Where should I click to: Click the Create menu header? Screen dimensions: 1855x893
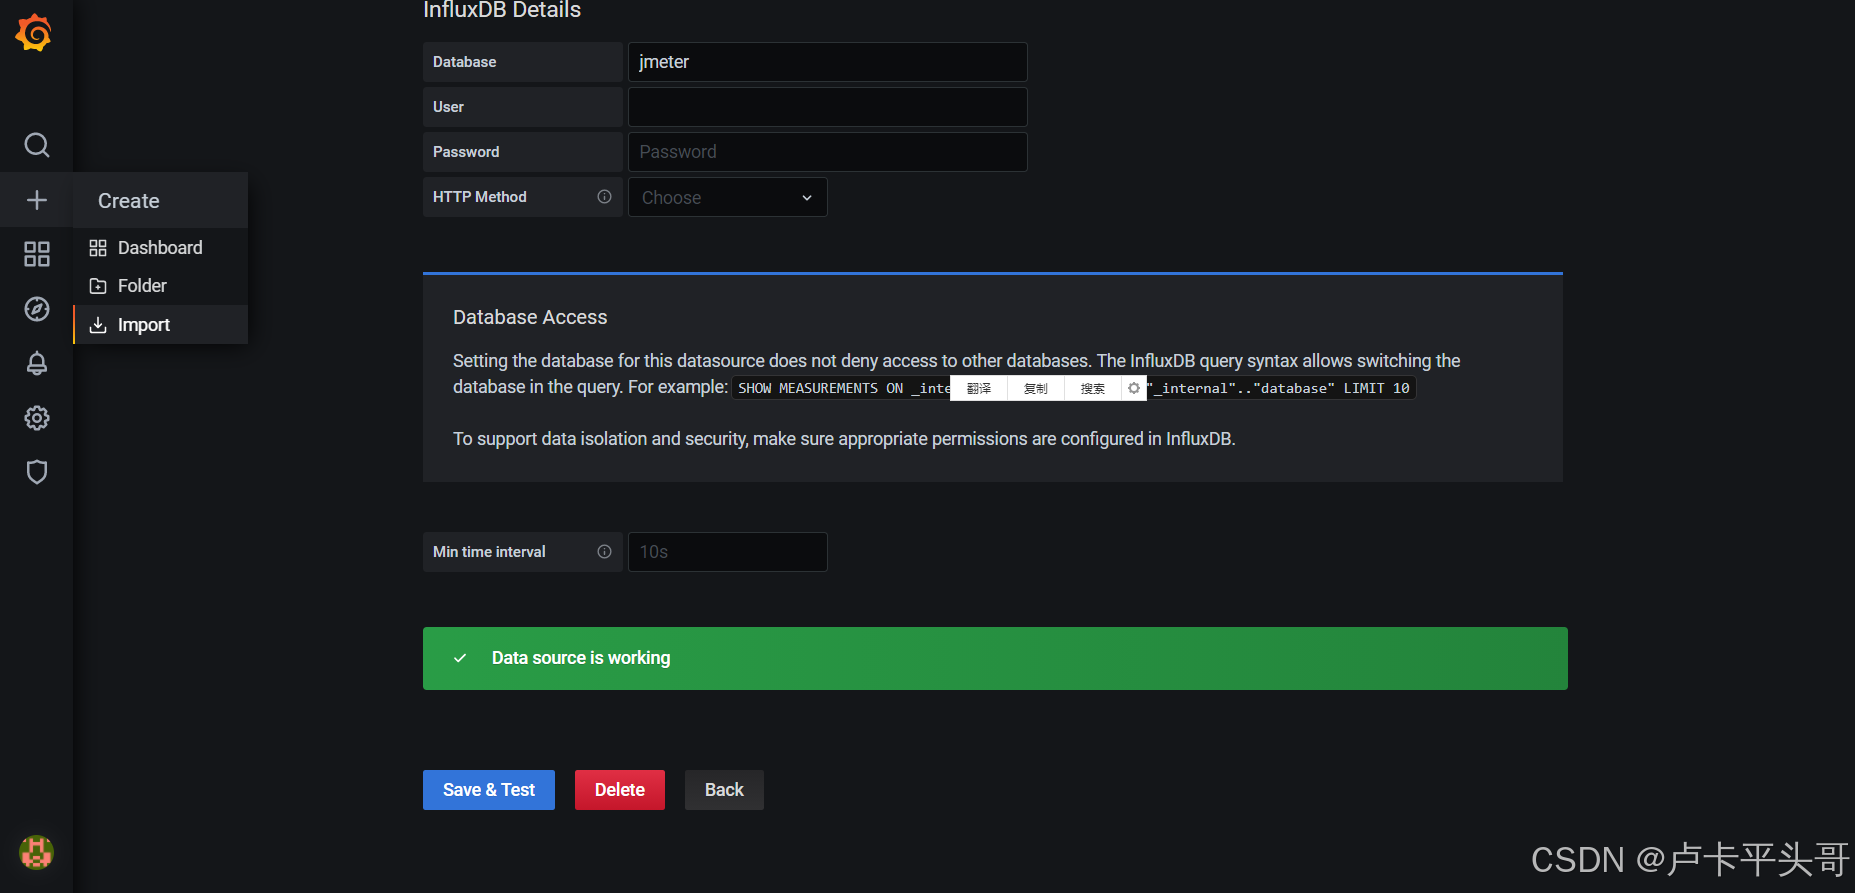[x=160, y=201]
